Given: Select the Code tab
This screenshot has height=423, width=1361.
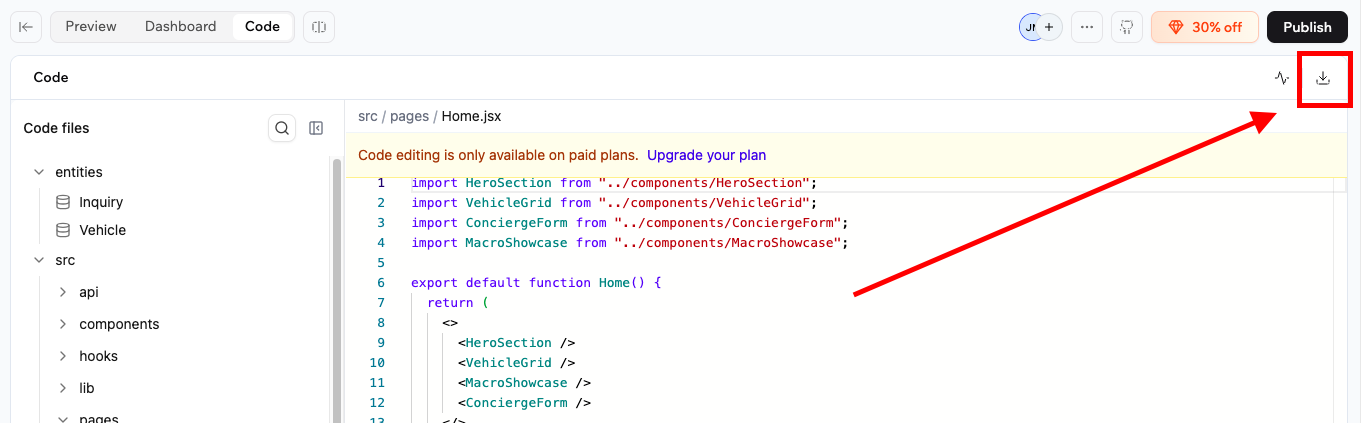Looking at the screenshot, I should [x=262, y=27].
